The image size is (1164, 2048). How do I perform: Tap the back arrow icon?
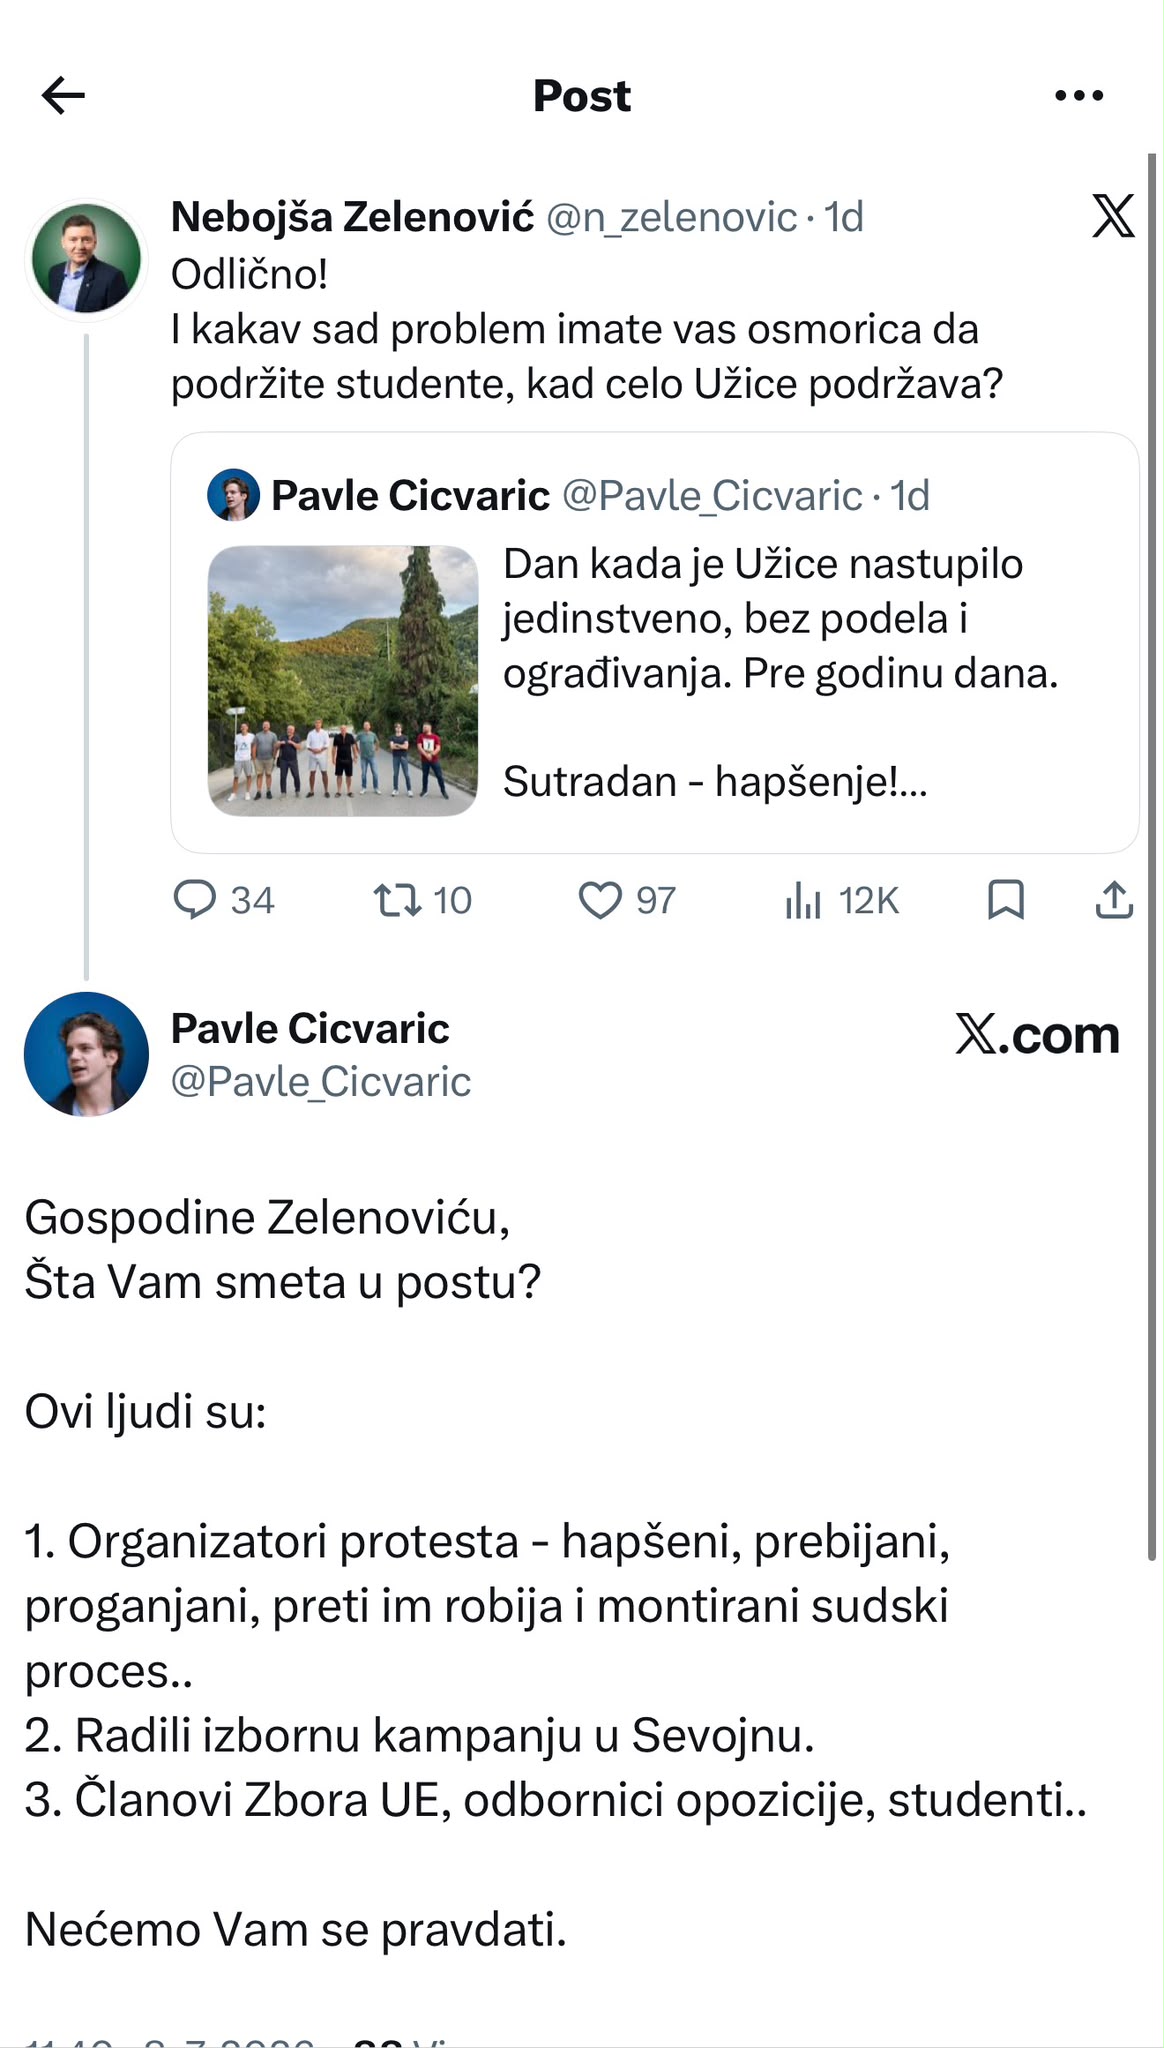(63, 96)
